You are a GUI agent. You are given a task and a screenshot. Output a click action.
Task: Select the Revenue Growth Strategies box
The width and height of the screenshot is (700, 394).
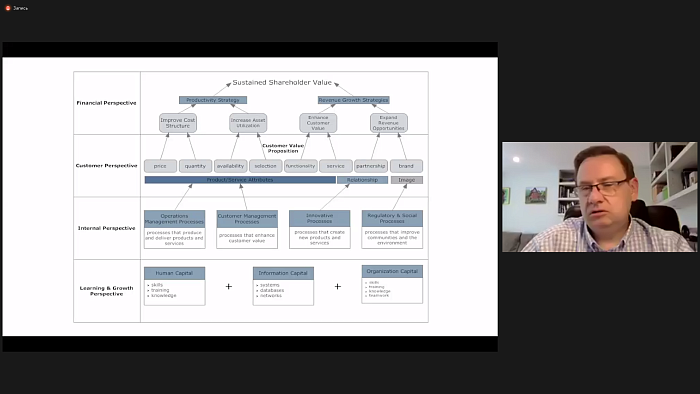353,100
